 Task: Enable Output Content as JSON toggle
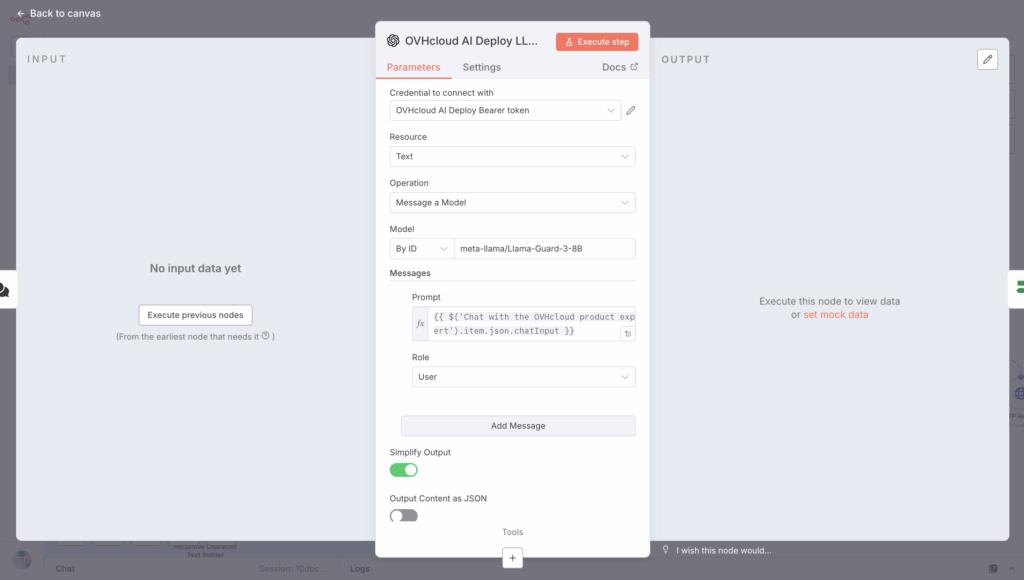click(403, 516)
